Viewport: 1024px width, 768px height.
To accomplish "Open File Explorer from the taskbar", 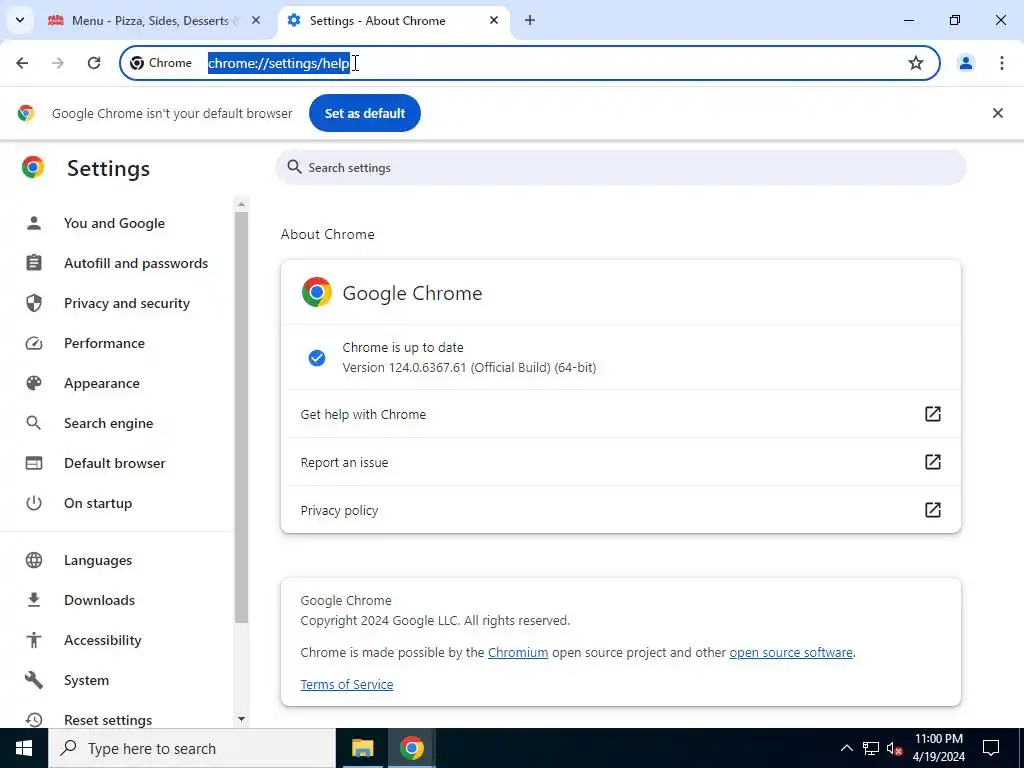I will click(x=362, y=748).
